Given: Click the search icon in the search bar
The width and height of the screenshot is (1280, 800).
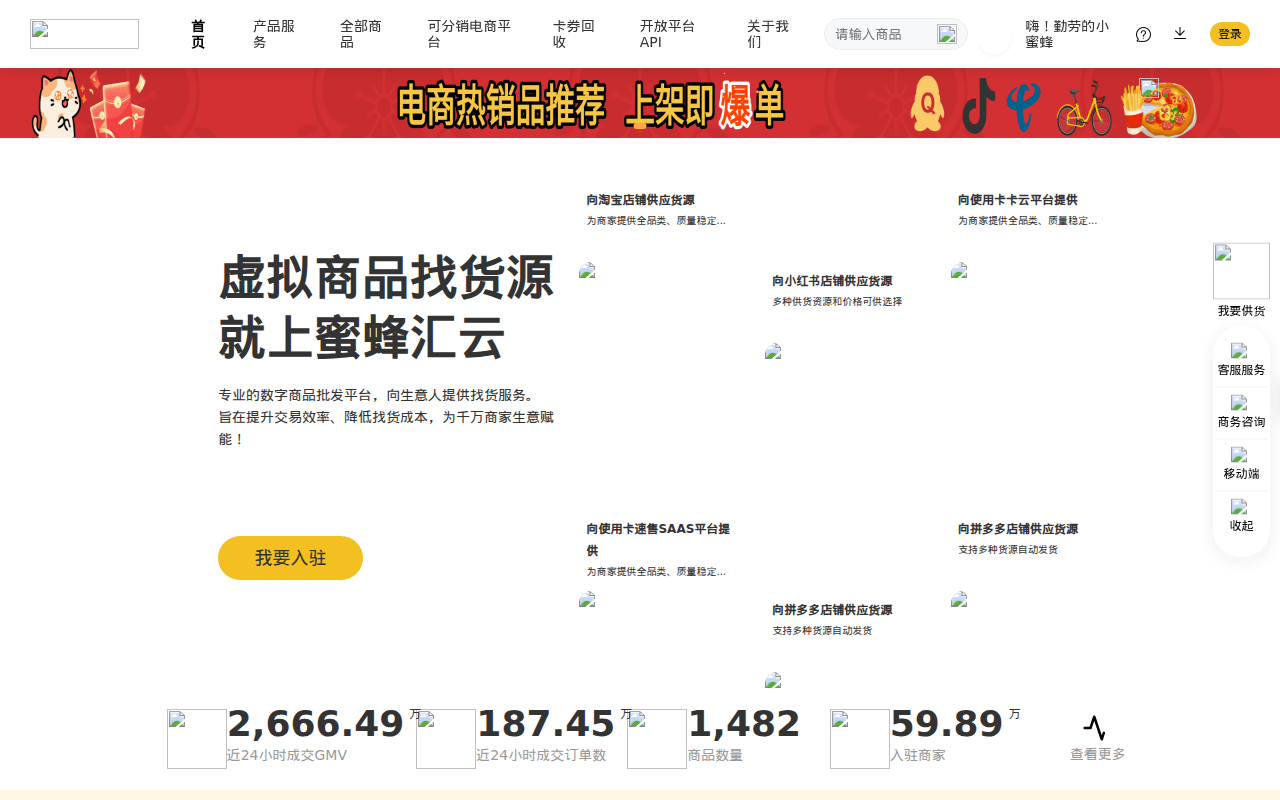Looking at the screenshot, I should pyautogui.click(x=946, y=33).
